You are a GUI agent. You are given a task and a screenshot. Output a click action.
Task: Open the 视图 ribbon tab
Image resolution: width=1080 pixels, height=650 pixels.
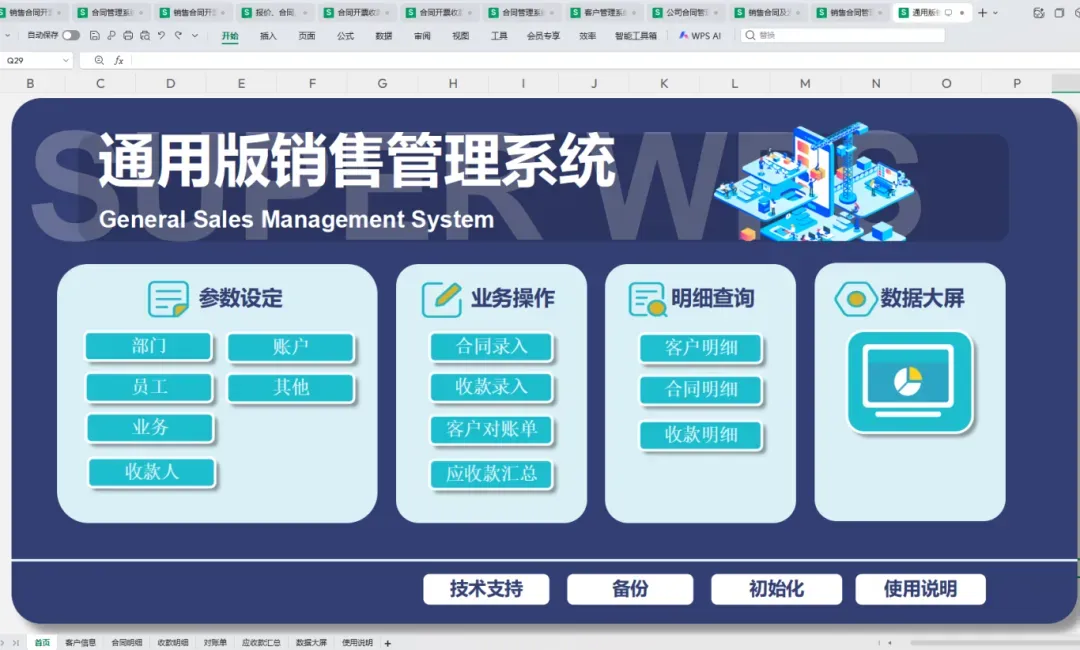460,36
